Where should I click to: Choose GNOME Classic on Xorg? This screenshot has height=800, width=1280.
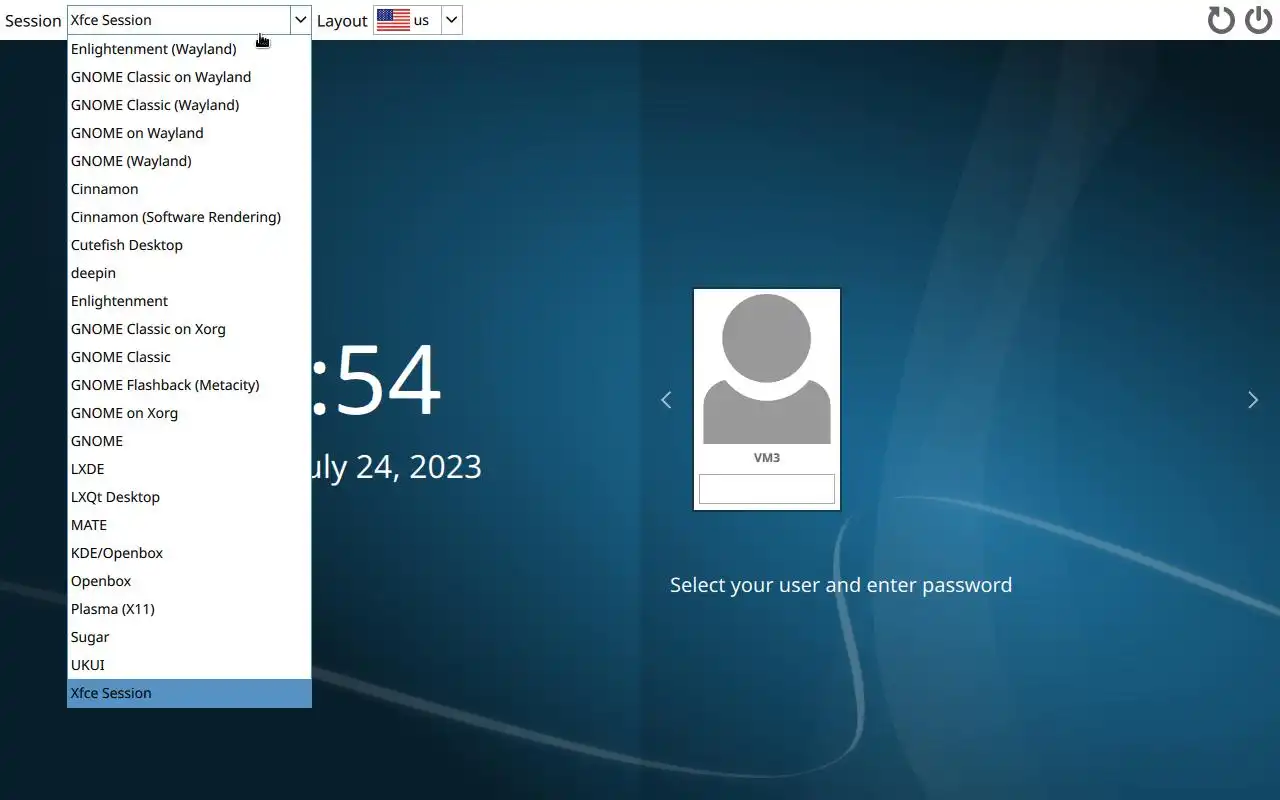click(x=189, y=329)
